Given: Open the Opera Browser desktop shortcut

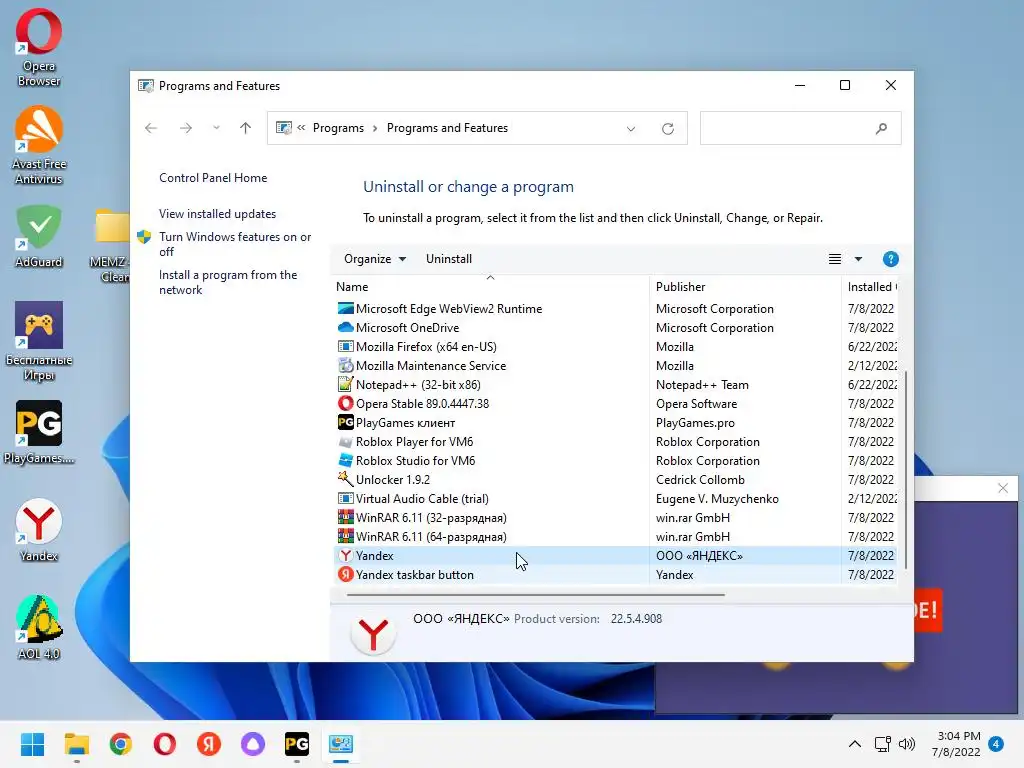Looking at the screenshot, I should pyautogui.click(x=39, y=48).
